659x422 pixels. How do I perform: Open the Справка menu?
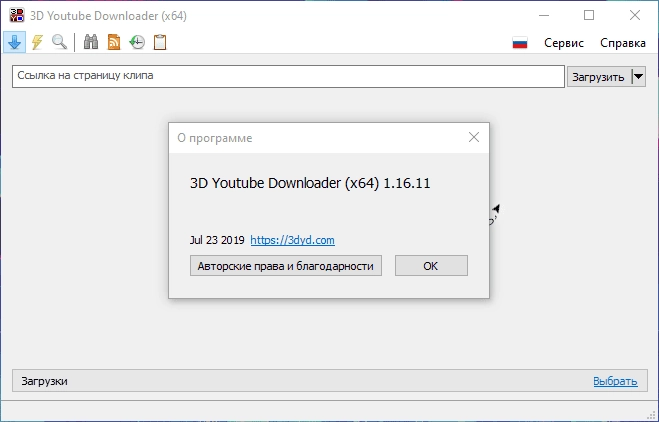pyautogui.click(x=622, y=43)
